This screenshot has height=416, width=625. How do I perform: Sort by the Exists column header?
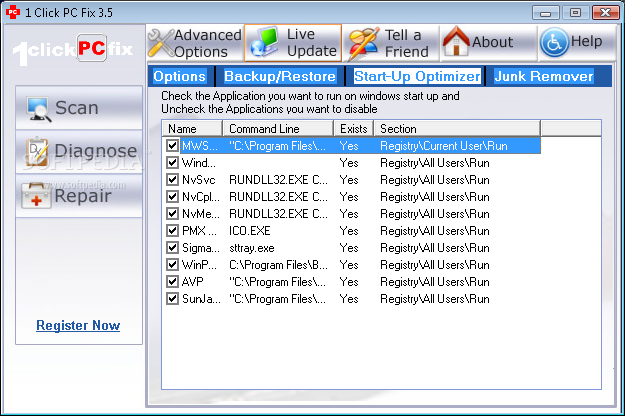[x=354, y=129]
